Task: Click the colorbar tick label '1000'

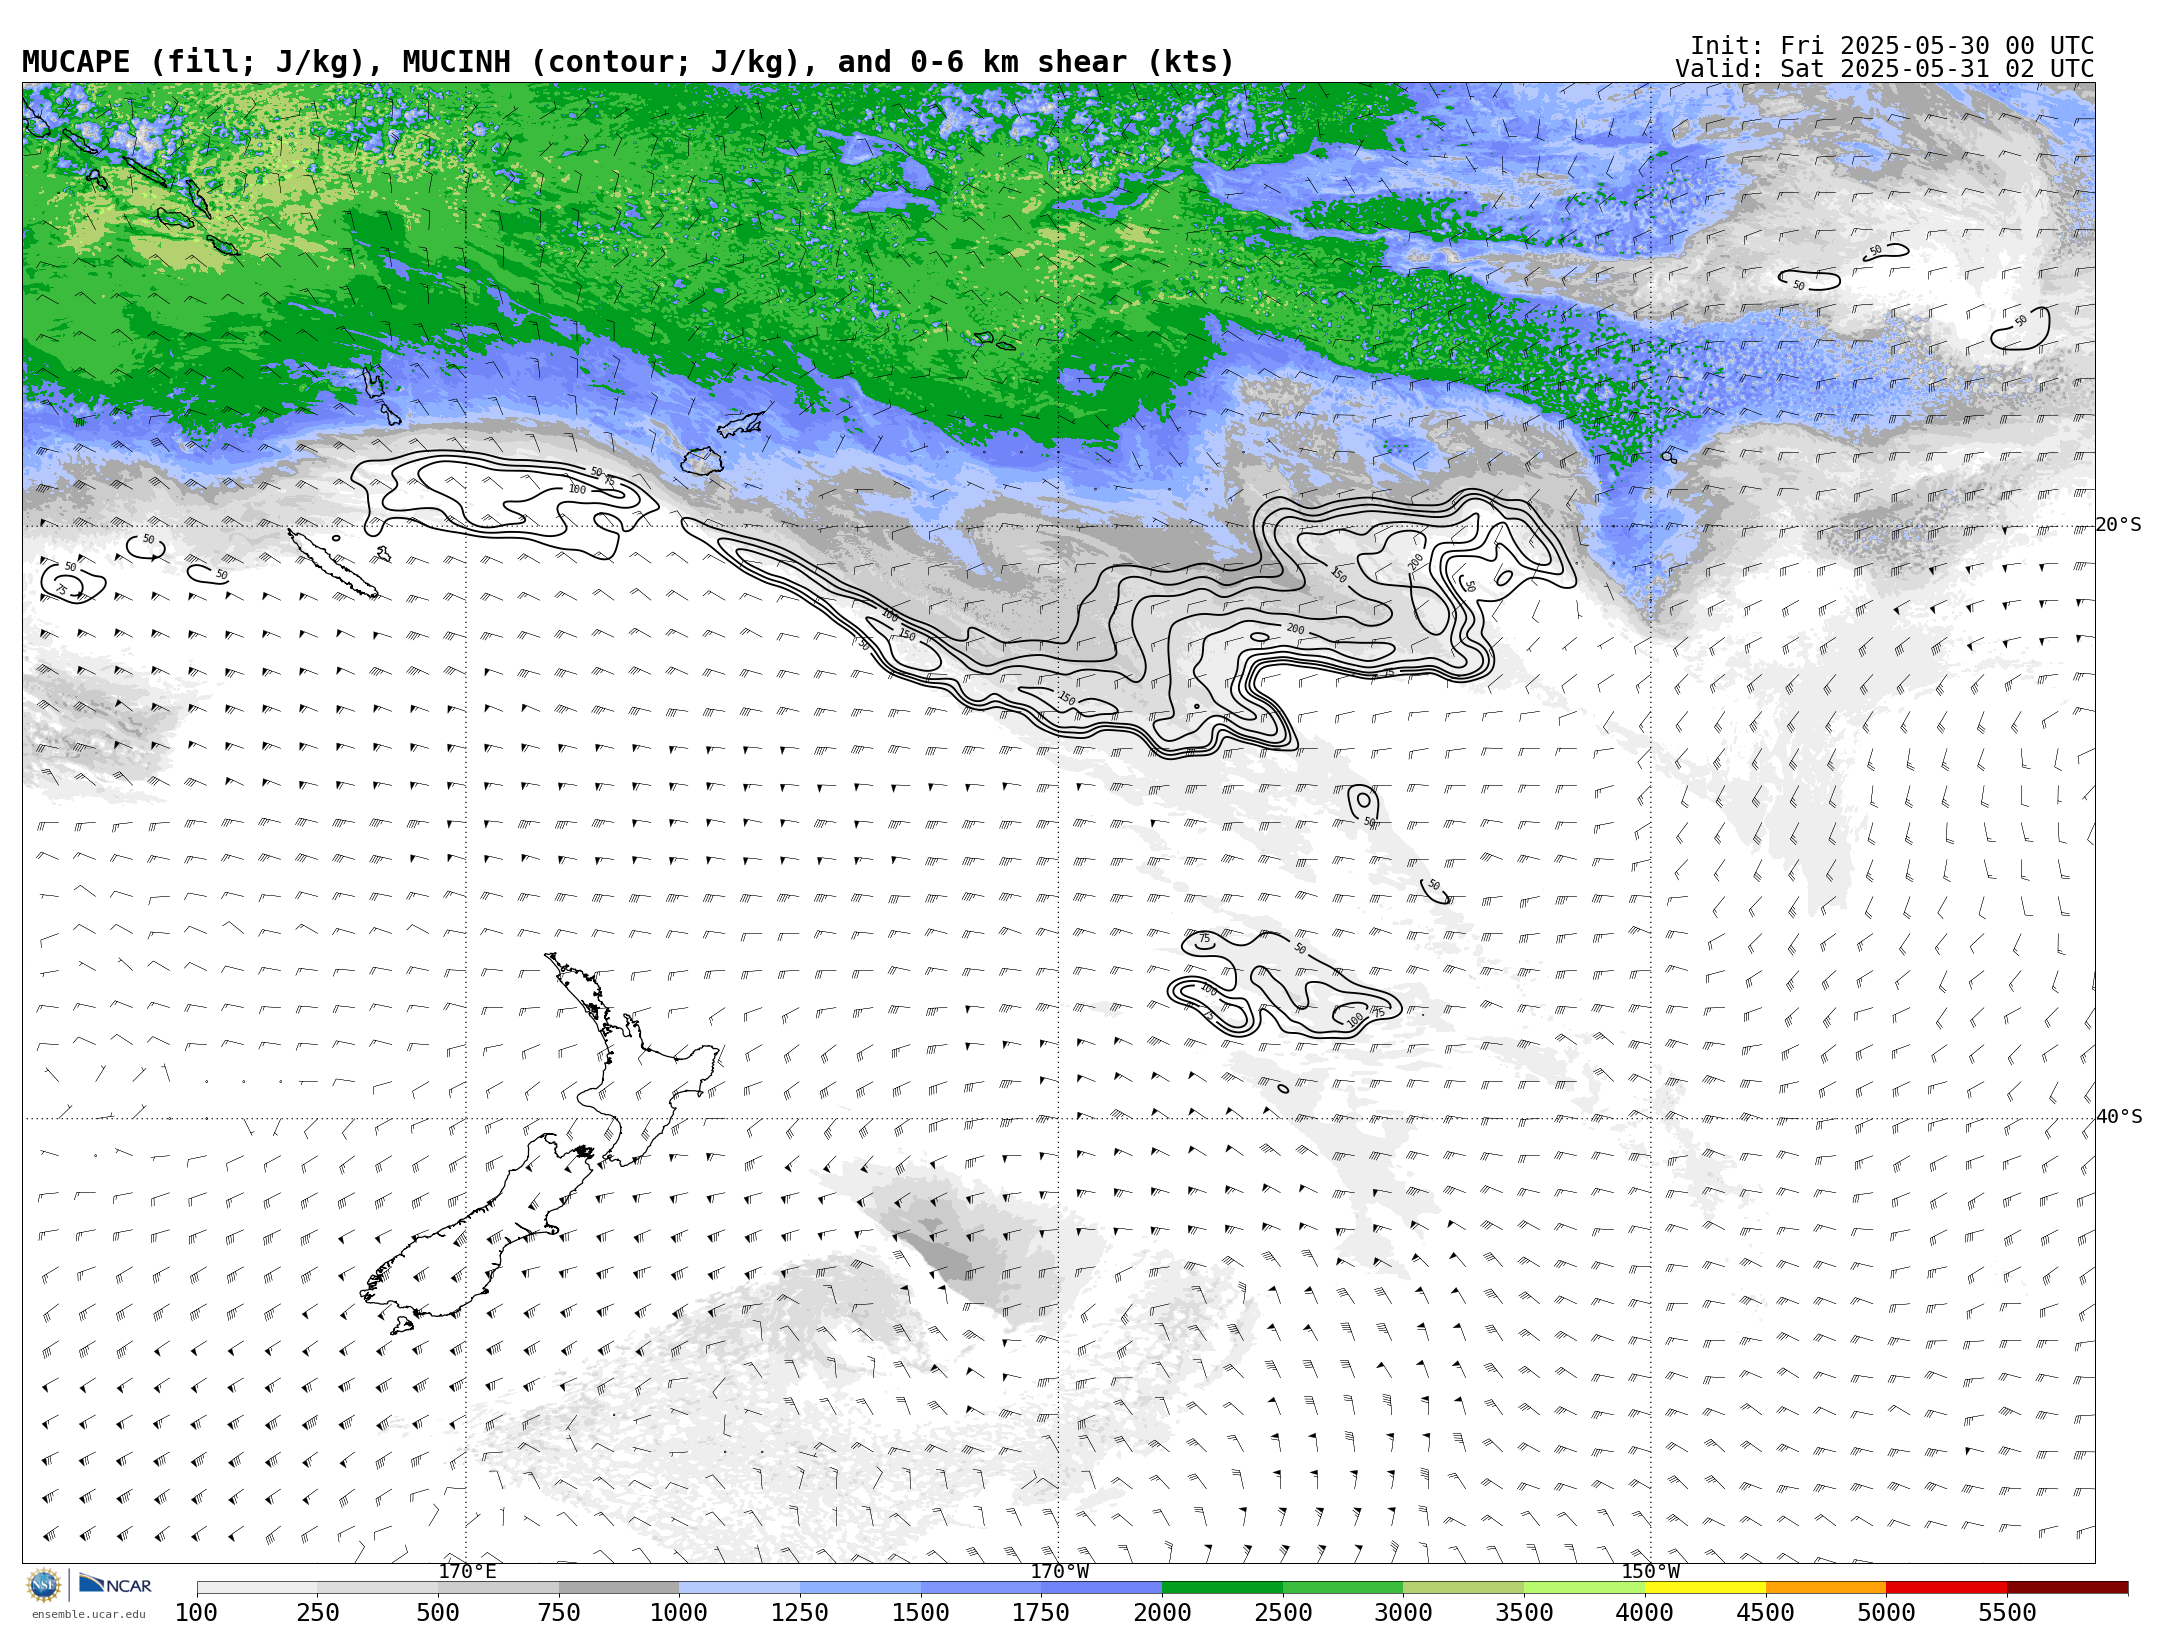Action: pyautogui.click(x=679, y=1613)
